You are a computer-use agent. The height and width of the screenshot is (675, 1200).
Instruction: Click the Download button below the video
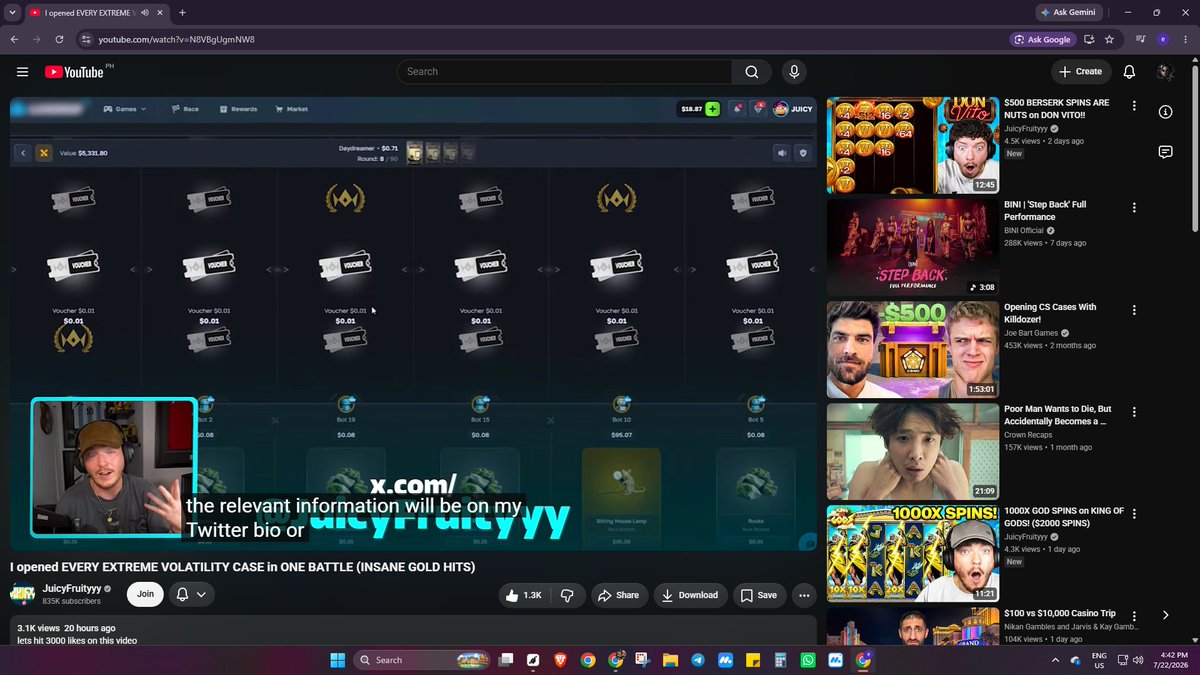click(x=691, y=595)
